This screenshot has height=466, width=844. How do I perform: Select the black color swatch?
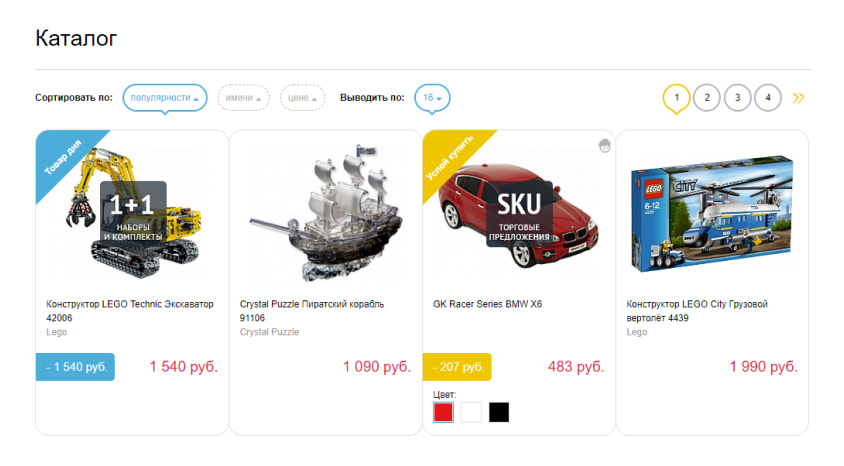point(499,413)
